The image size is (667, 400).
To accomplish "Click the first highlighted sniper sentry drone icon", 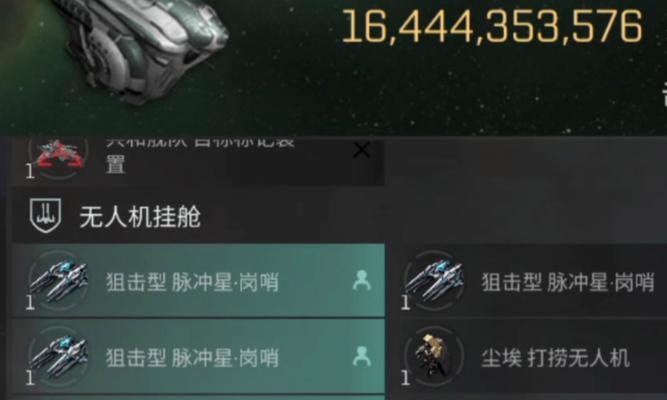I will (x=59, y=280).
